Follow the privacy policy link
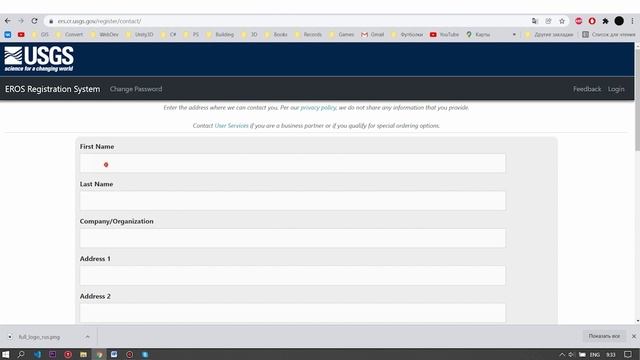 (318, 108)
